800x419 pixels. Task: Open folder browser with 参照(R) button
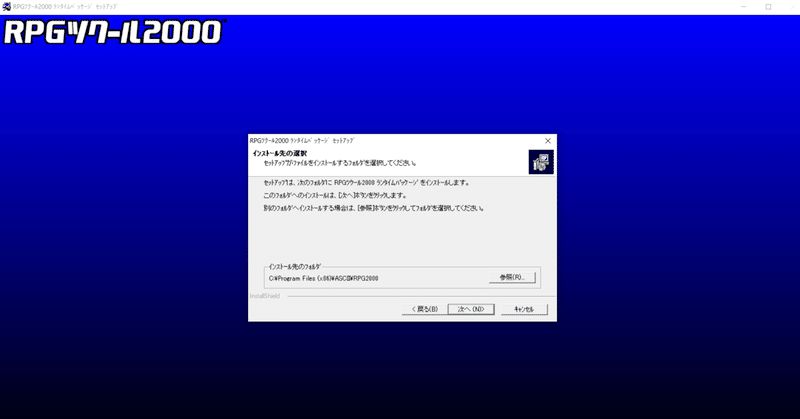(512, 277)
